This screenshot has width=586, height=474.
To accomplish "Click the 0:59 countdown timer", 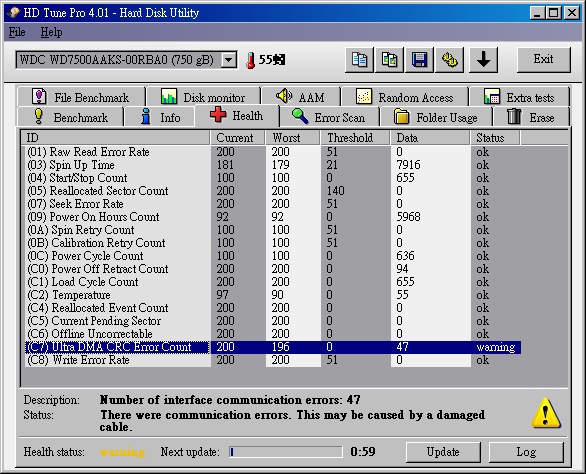I will tap(363, 452).
